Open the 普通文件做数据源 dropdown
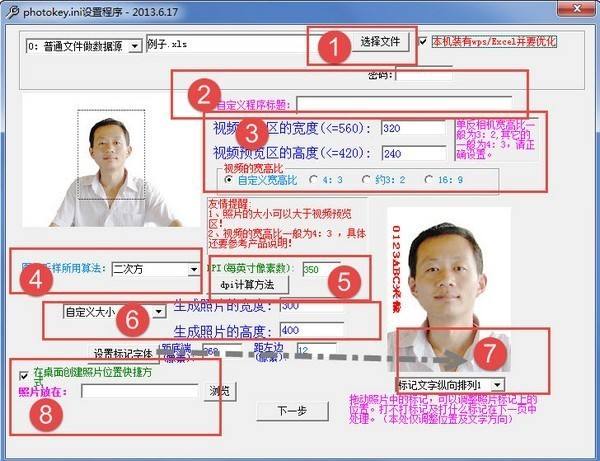600x461 pixels. coord(135,46)
